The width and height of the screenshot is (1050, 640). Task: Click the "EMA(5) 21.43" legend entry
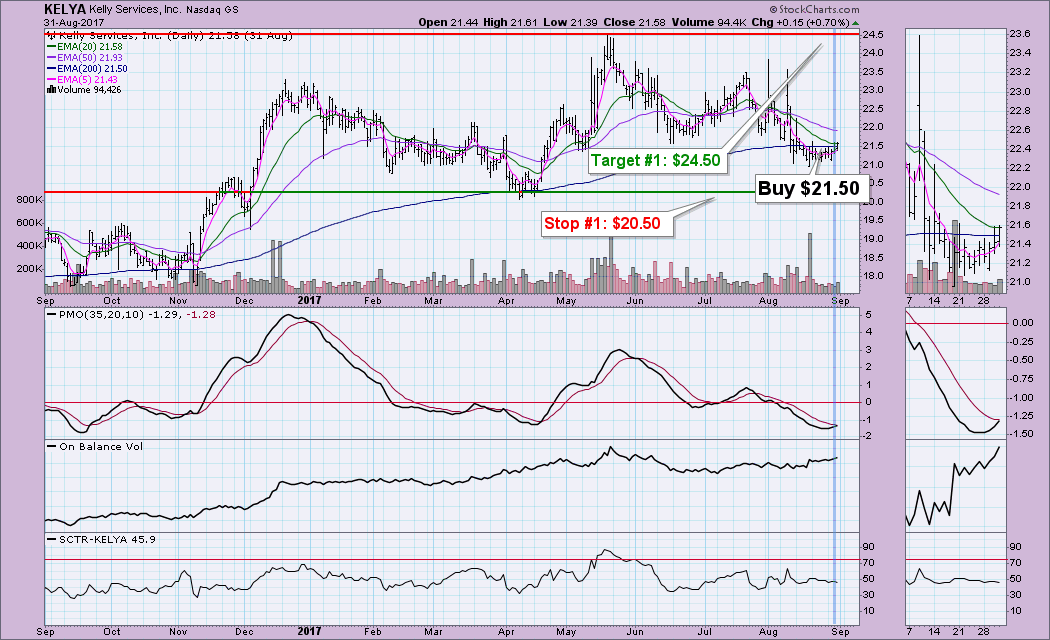[87, 79]
